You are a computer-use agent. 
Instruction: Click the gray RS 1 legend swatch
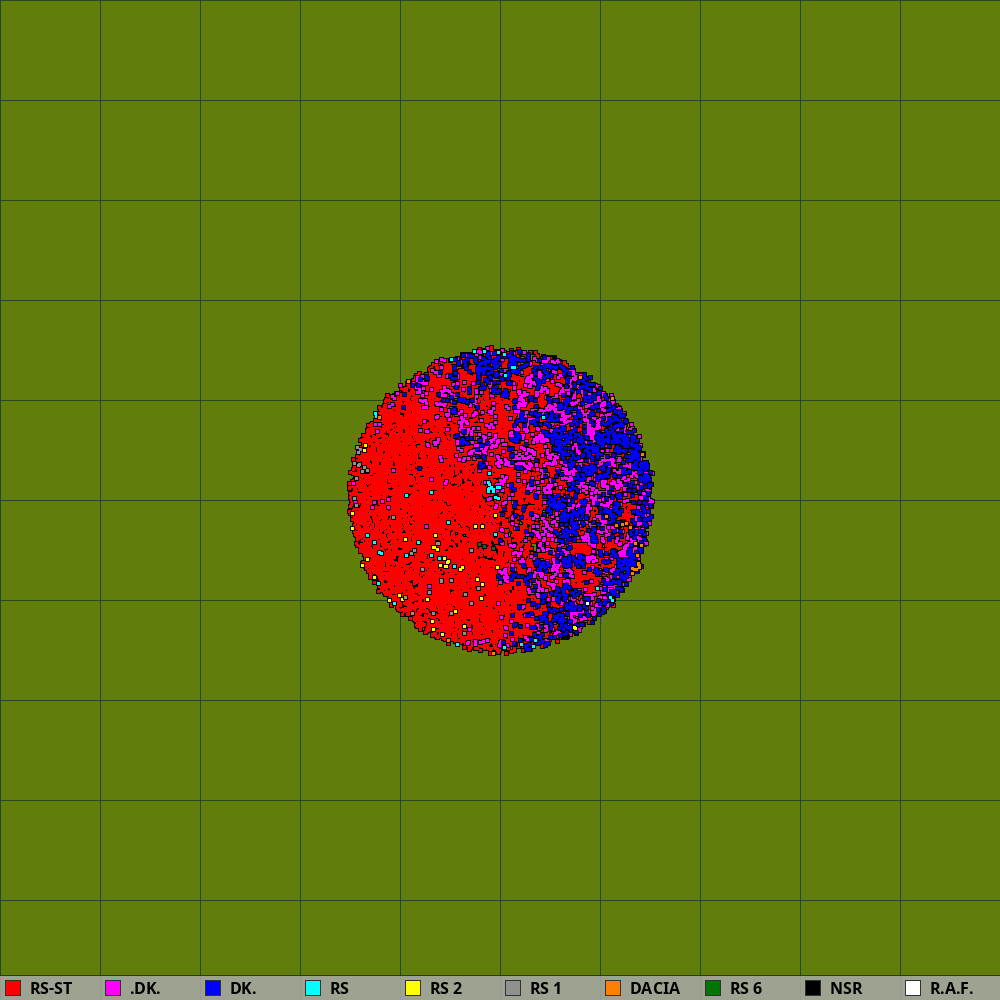[x=513, y=988]
